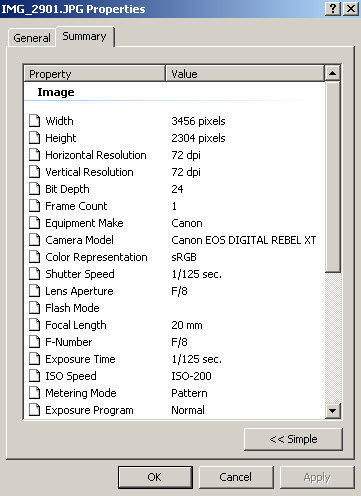
Task: Click the Pattern value
Action: 189,393
